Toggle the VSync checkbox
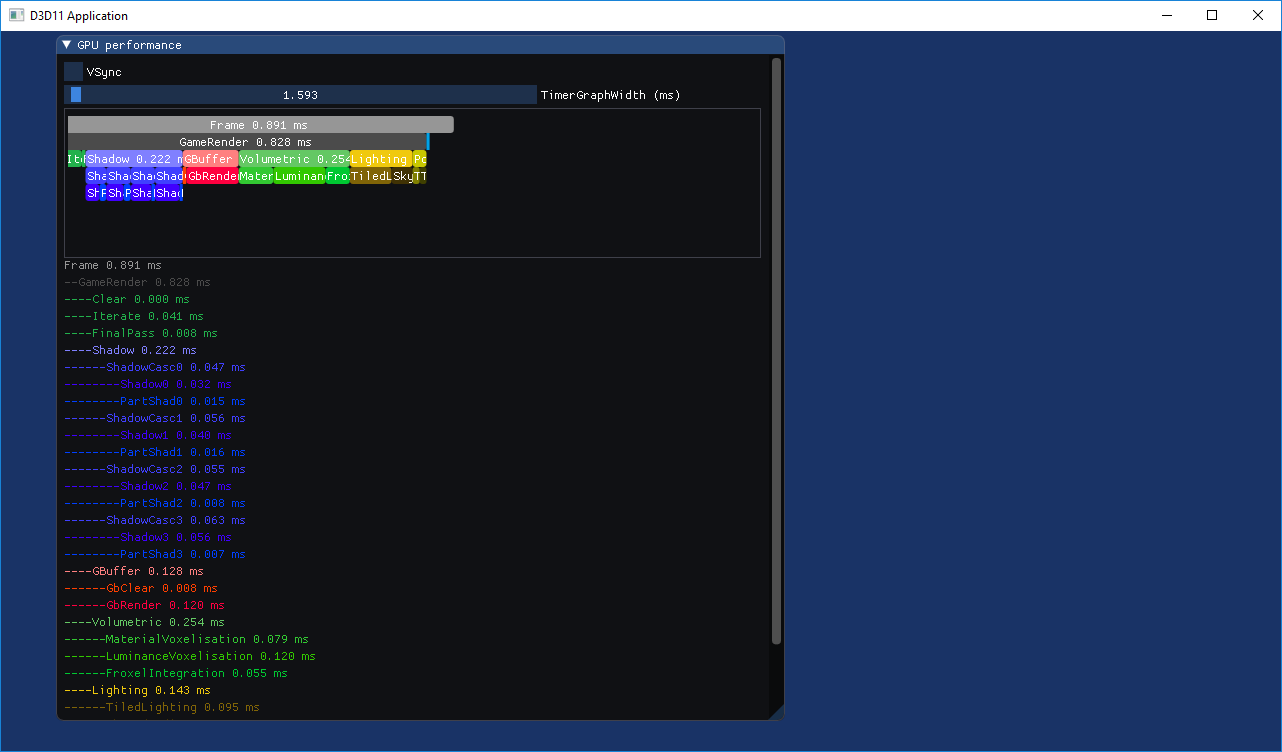This screenshot has height=752, width=1282. (73, 72)
